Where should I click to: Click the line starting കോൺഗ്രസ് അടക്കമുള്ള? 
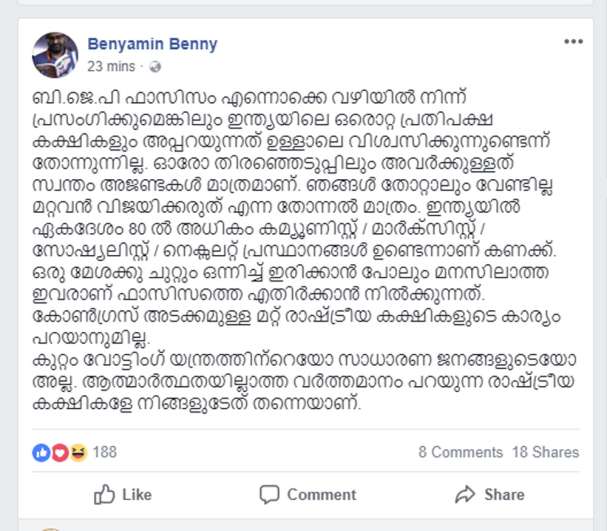tap(296, 316)
